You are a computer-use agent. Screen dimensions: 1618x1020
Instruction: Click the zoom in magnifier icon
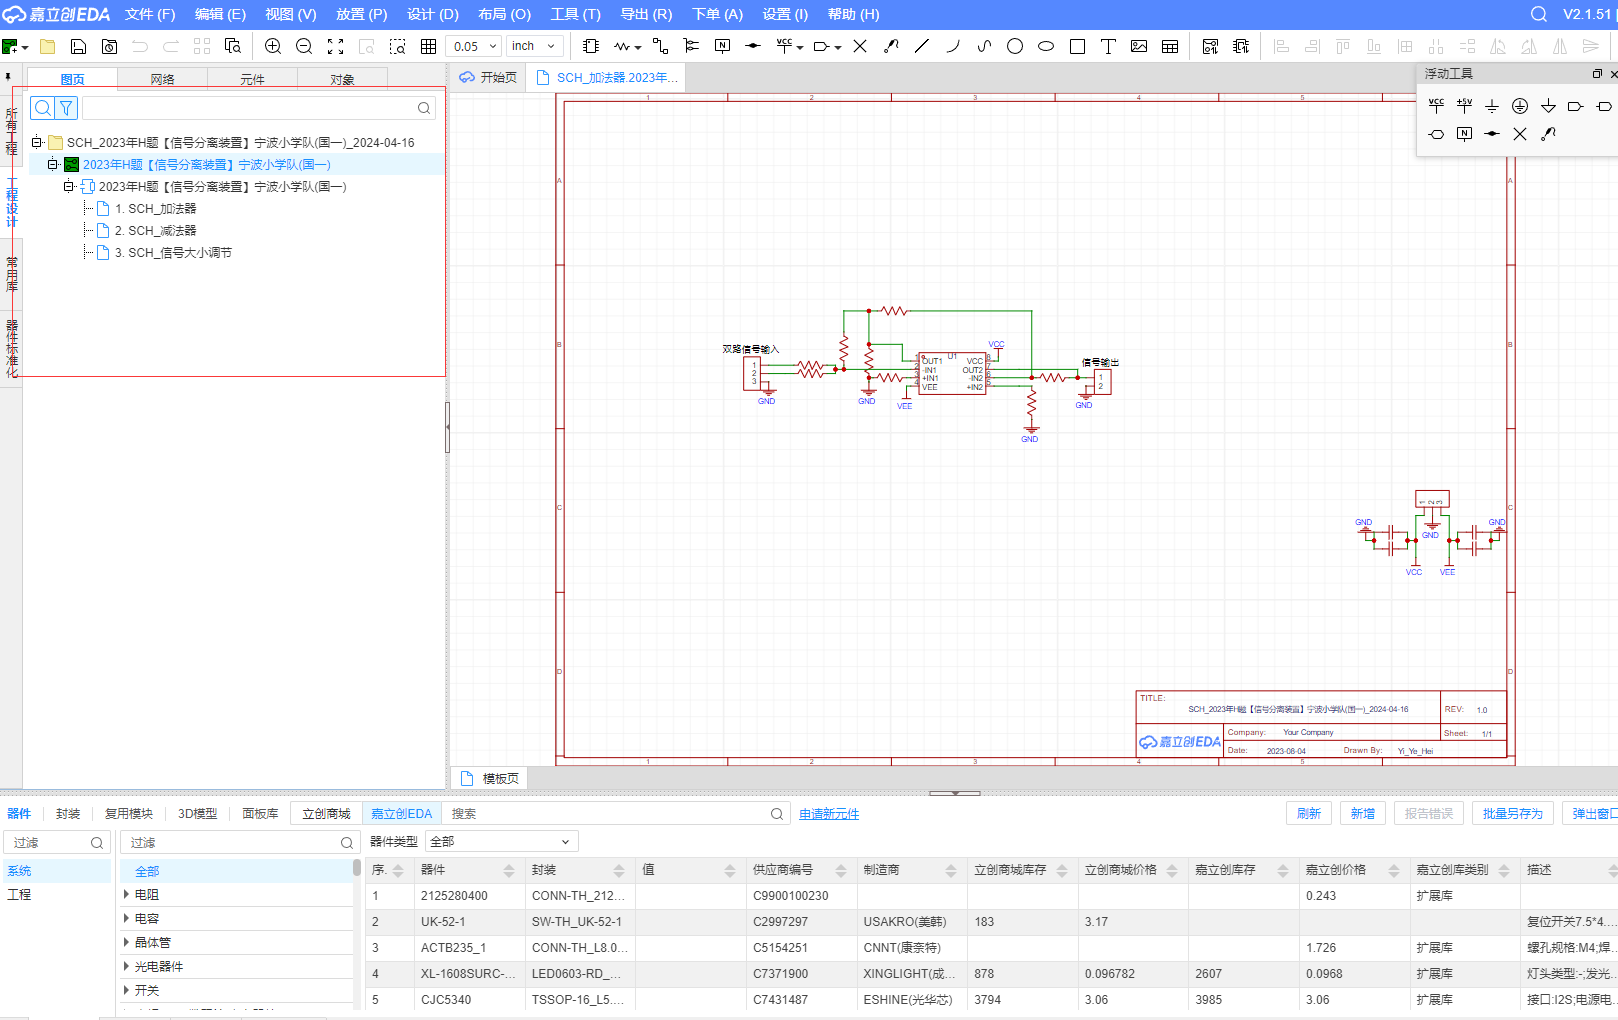[x=273, y=46]
